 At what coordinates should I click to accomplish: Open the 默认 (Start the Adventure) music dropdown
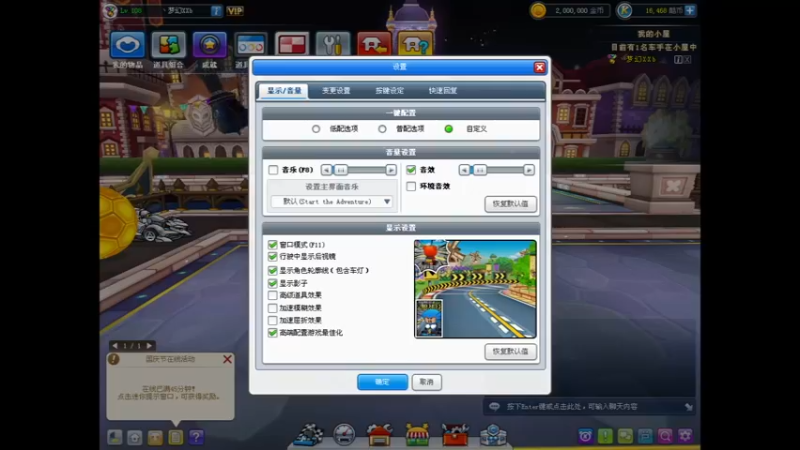[x=332, y=202]
